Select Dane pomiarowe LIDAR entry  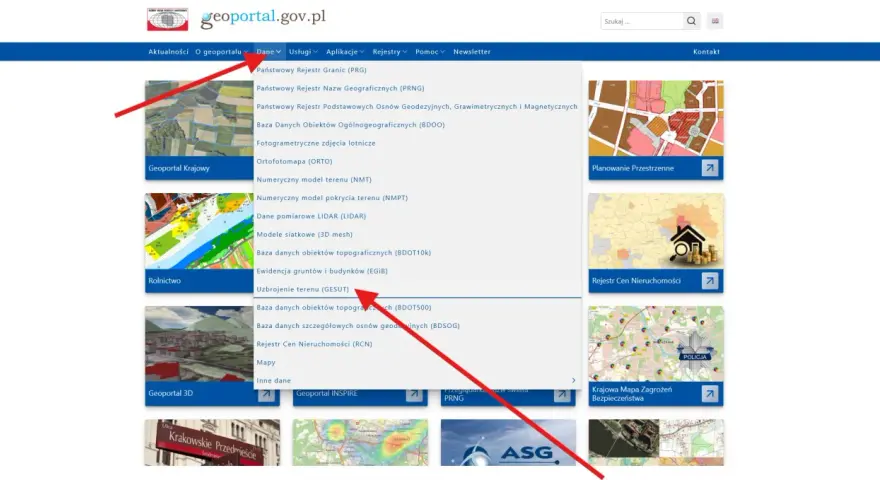(311, 216)
